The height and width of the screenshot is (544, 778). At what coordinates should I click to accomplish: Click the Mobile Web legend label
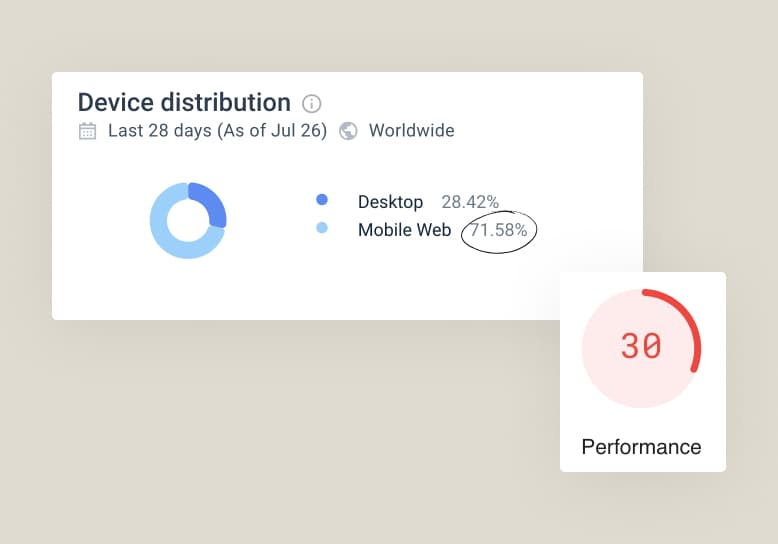point(404,231)
